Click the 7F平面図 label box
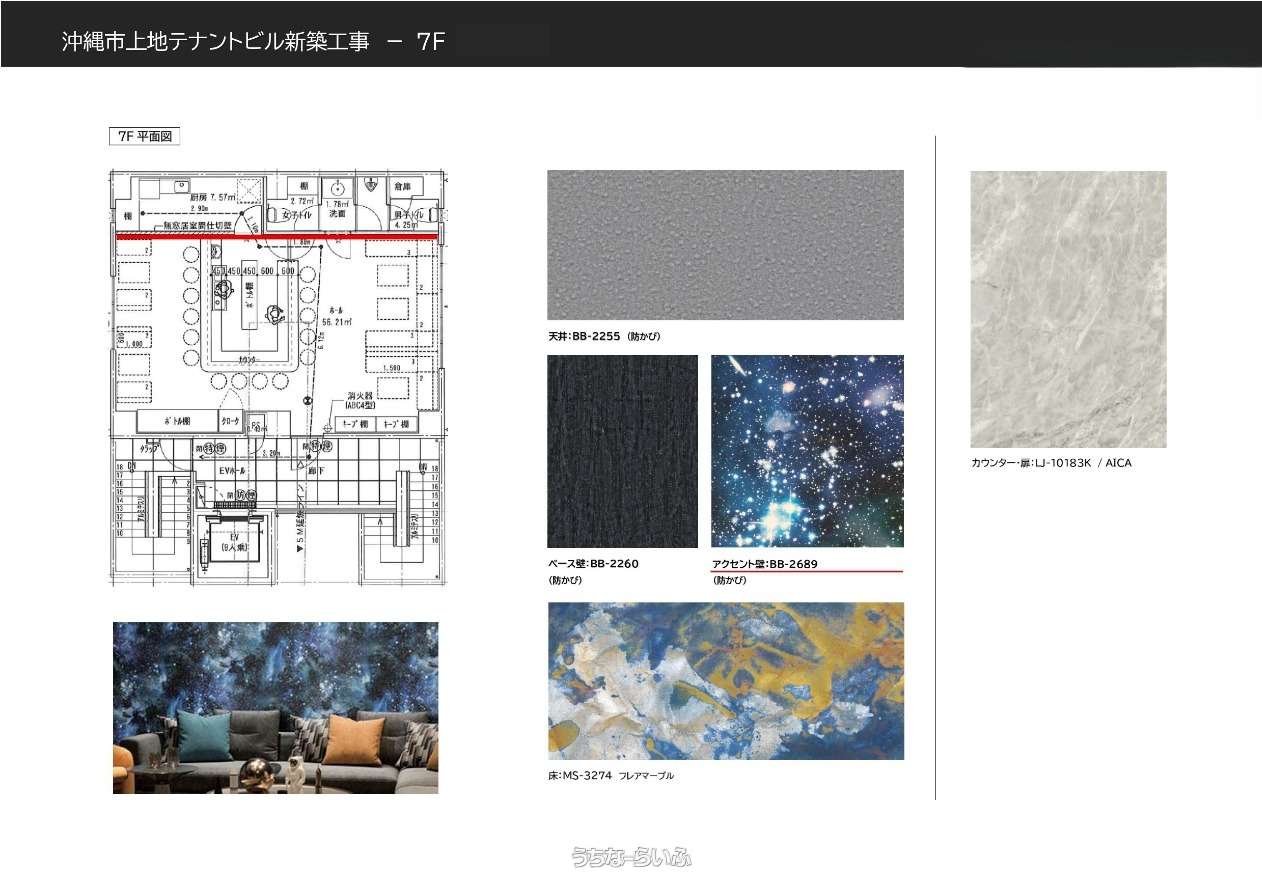This screenshot has height=892, width=1262. pyautogui.click(x=144, y=137)
